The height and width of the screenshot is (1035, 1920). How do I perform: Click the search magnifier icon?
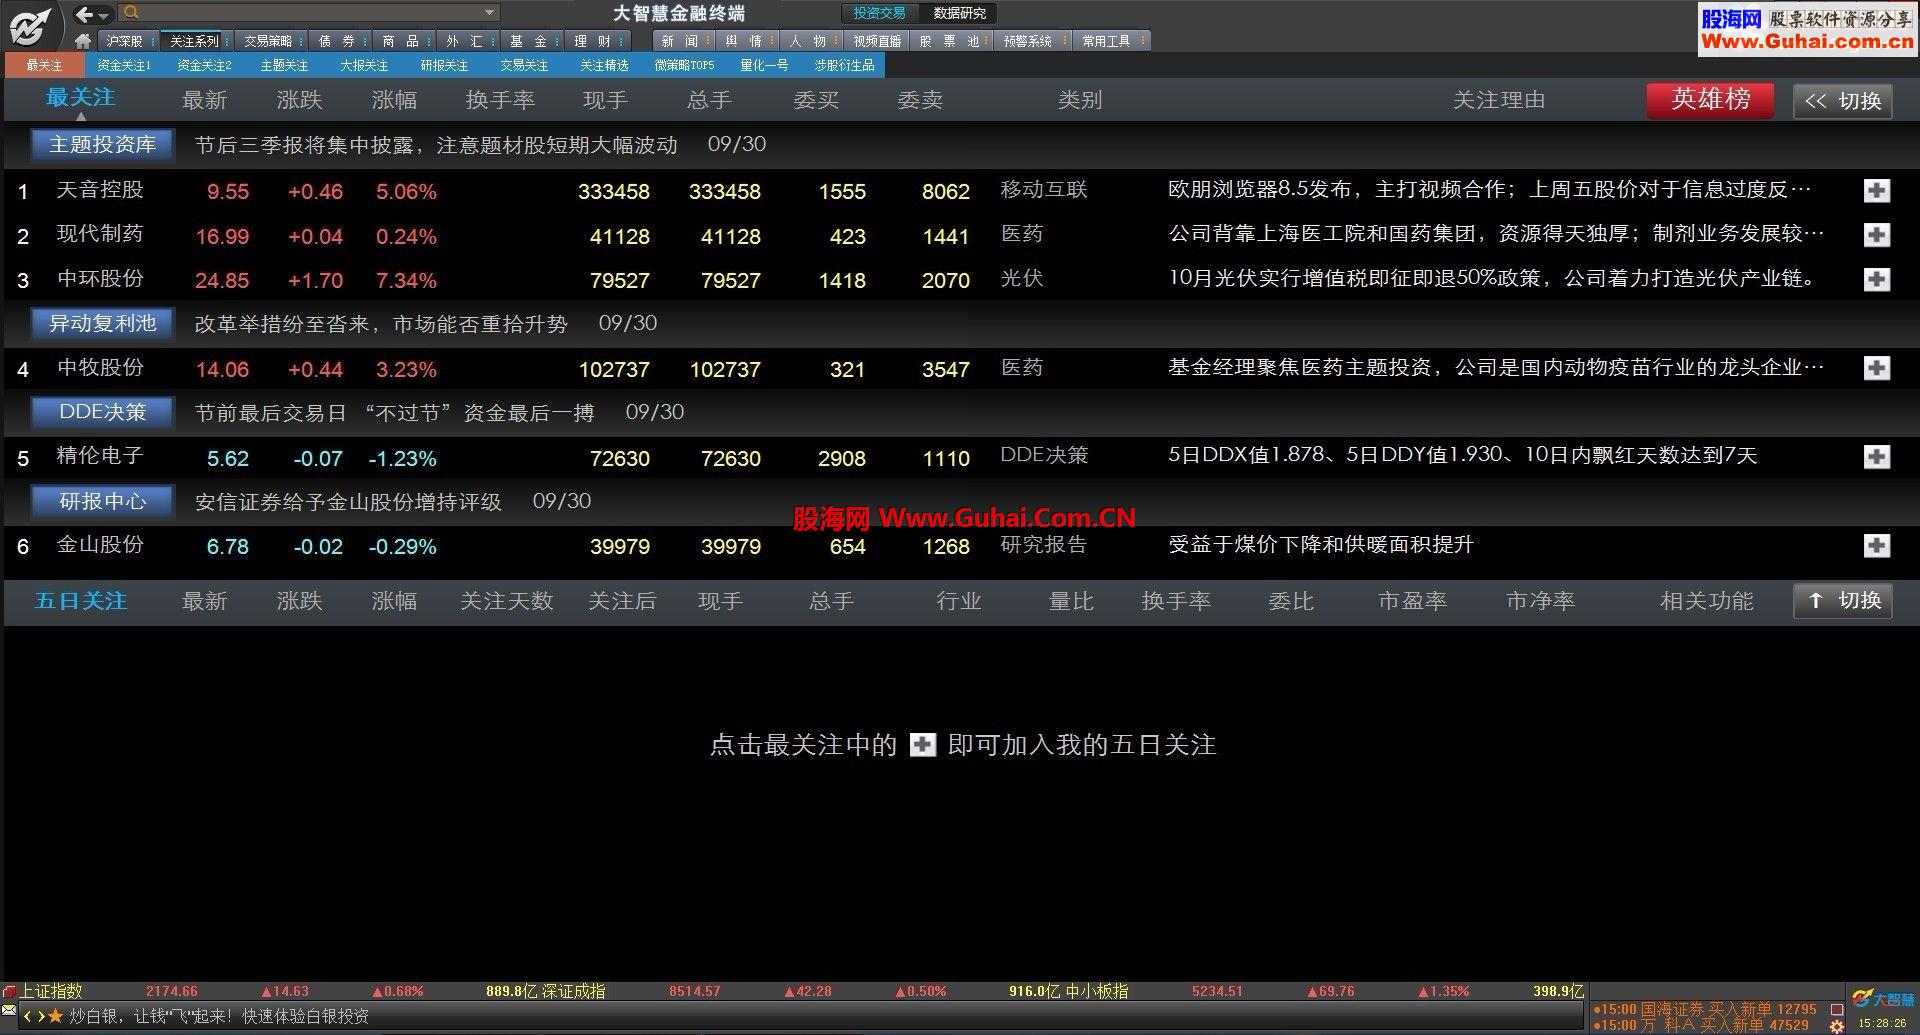(130, 13)
